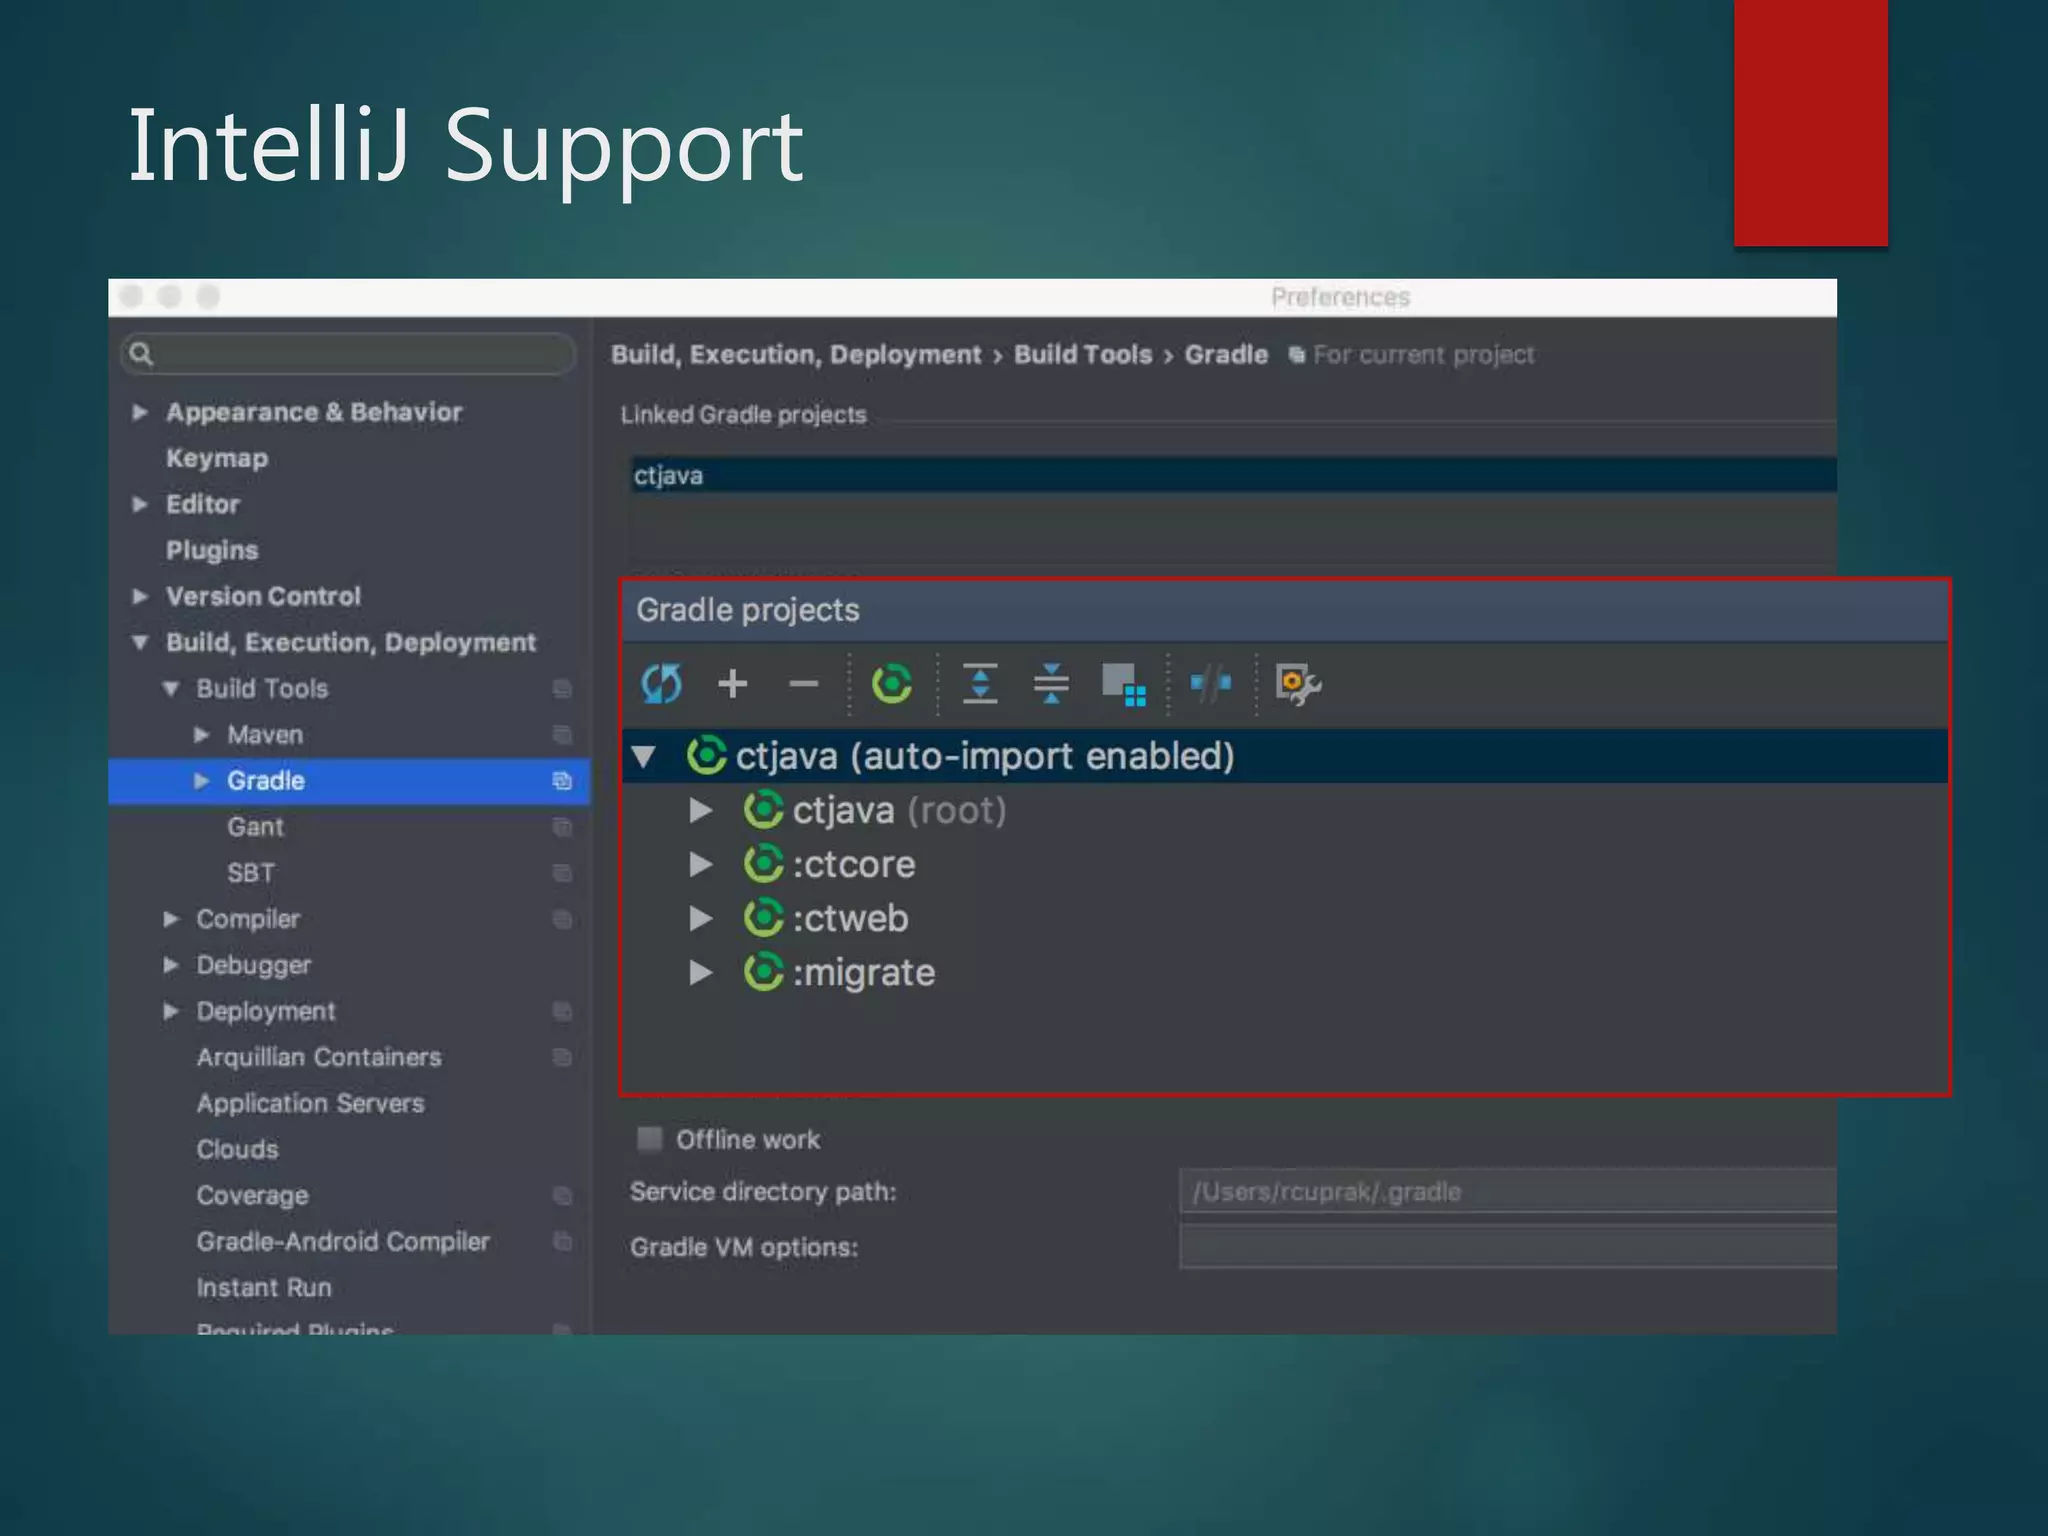Click the show dependencies grid icon

1124,685
